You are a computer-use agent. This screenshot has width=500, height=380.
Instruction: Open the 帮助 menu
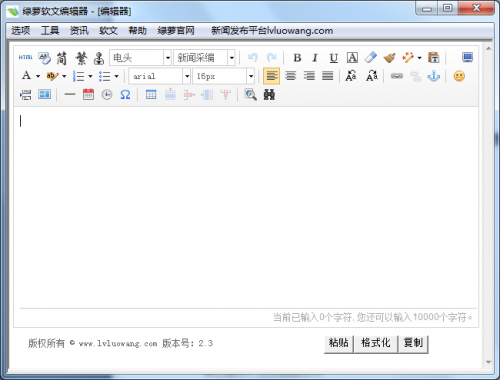click(x=138, y=31)
